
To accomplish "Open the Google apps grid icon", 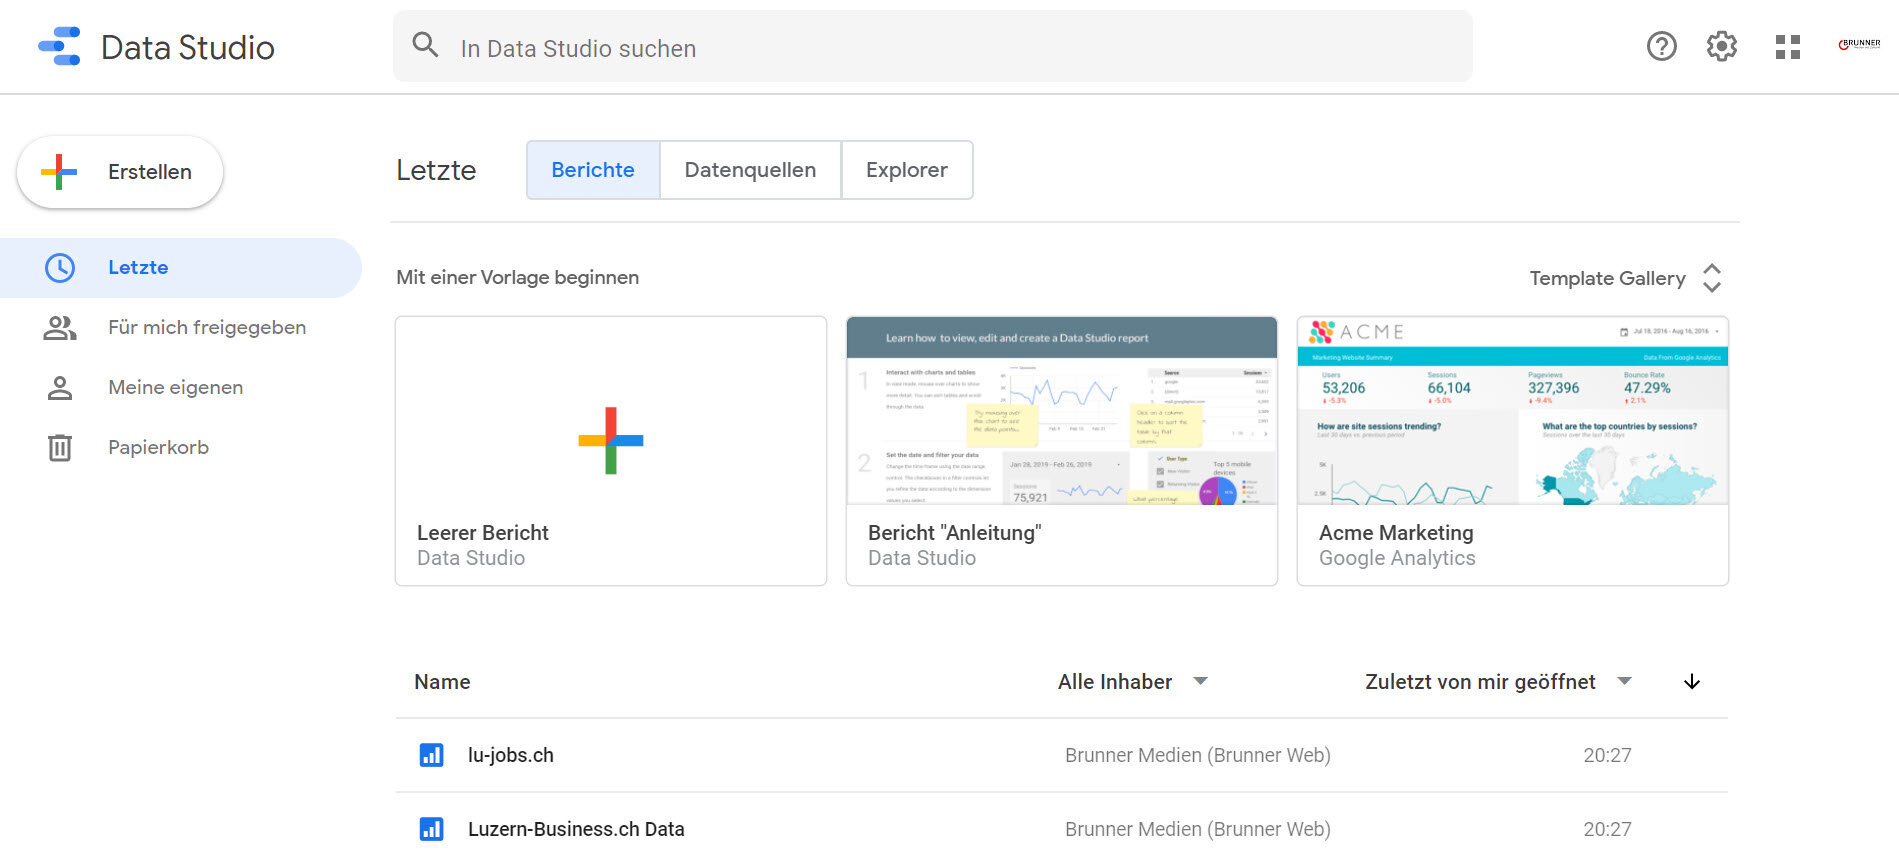I will [x=1787, y=47].
